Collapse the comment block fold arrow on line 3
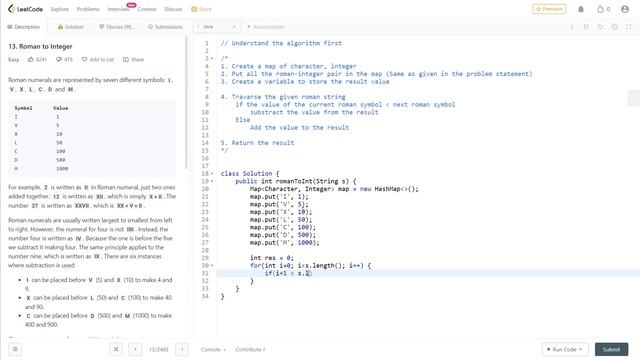The height and width of the screenshot is (360, 640). [x=212, y=59]
